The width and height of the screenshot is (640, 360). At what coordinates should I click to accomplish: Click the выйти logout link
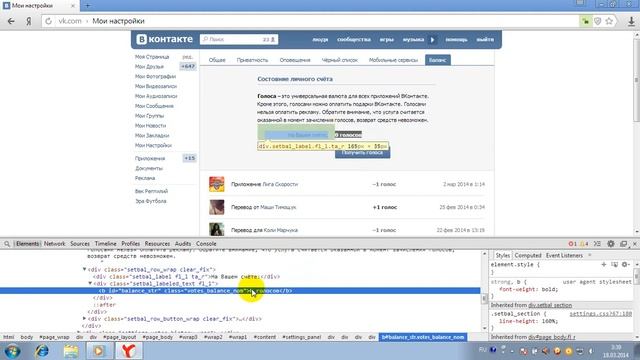(x=485, y=40)
